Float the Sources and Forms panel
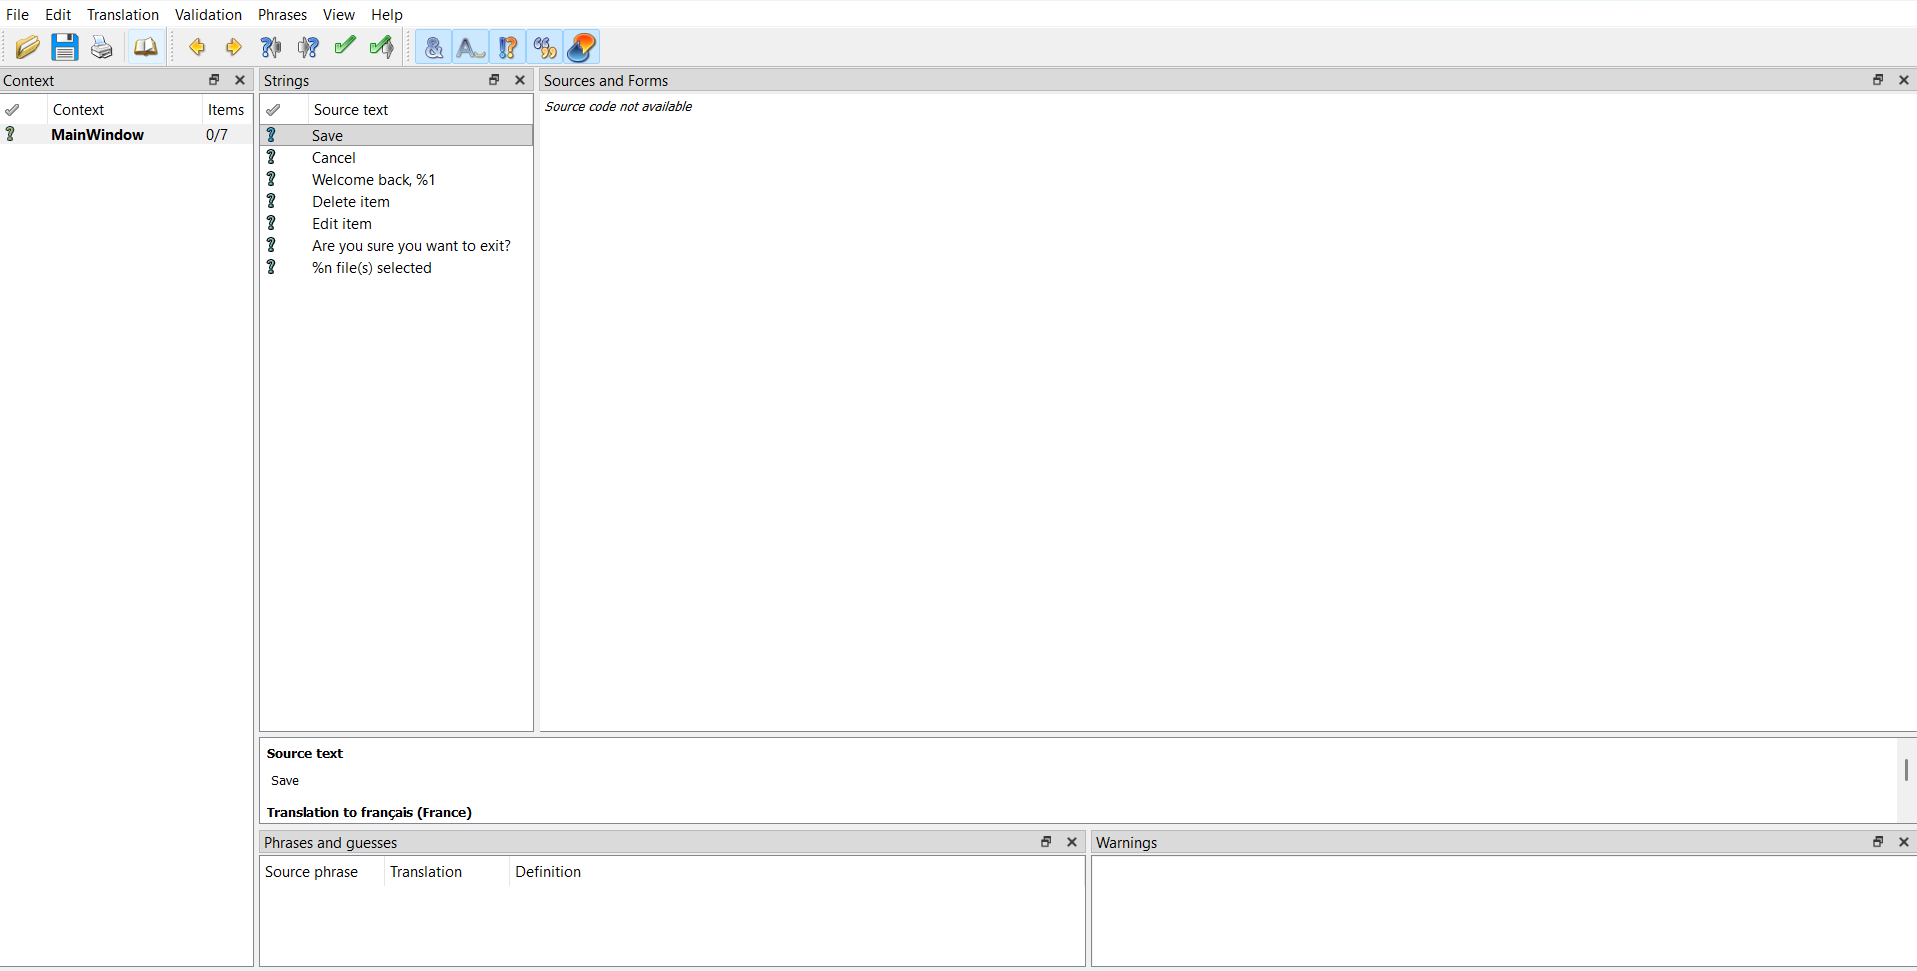 (1878, 80)
